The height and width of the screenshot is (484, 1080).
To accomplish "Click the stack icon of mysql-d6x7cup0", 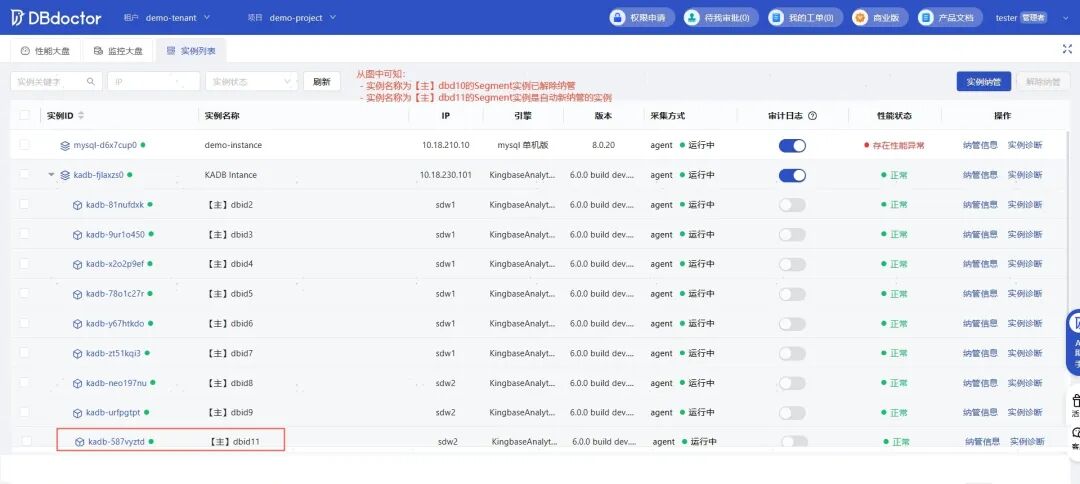I will click(x=65, y=145).
